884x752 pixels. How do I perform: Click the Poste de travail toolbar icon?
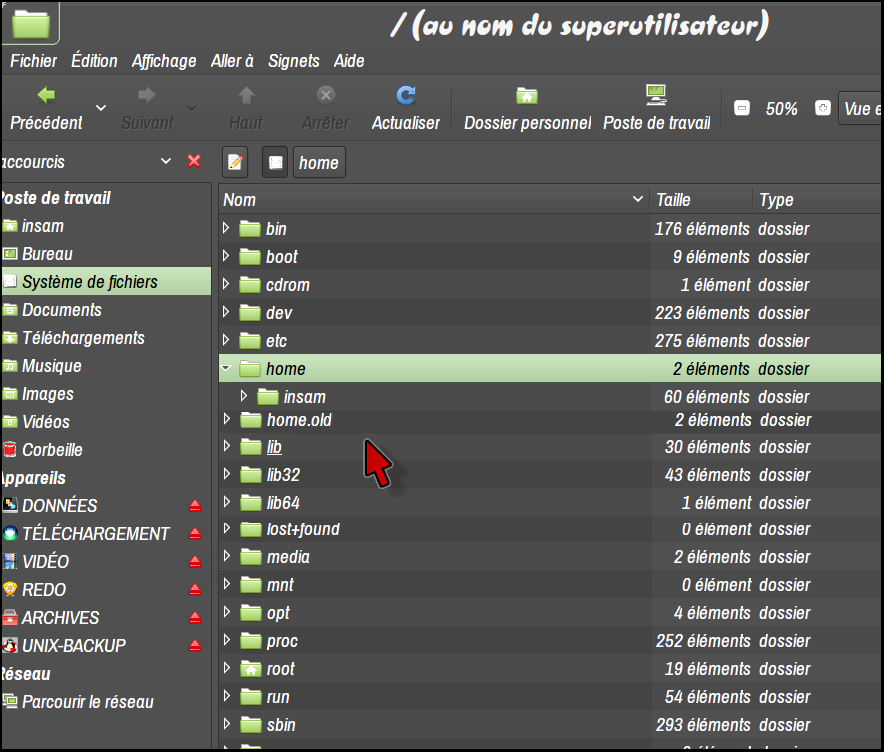[x=656, y=96]
